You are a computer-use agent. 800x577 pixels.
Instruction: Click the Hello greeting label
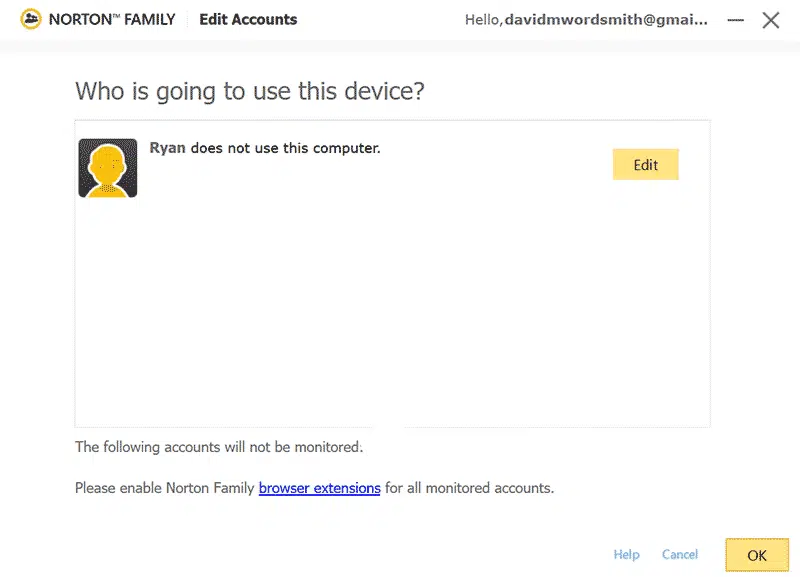click(x=484, y=19)
